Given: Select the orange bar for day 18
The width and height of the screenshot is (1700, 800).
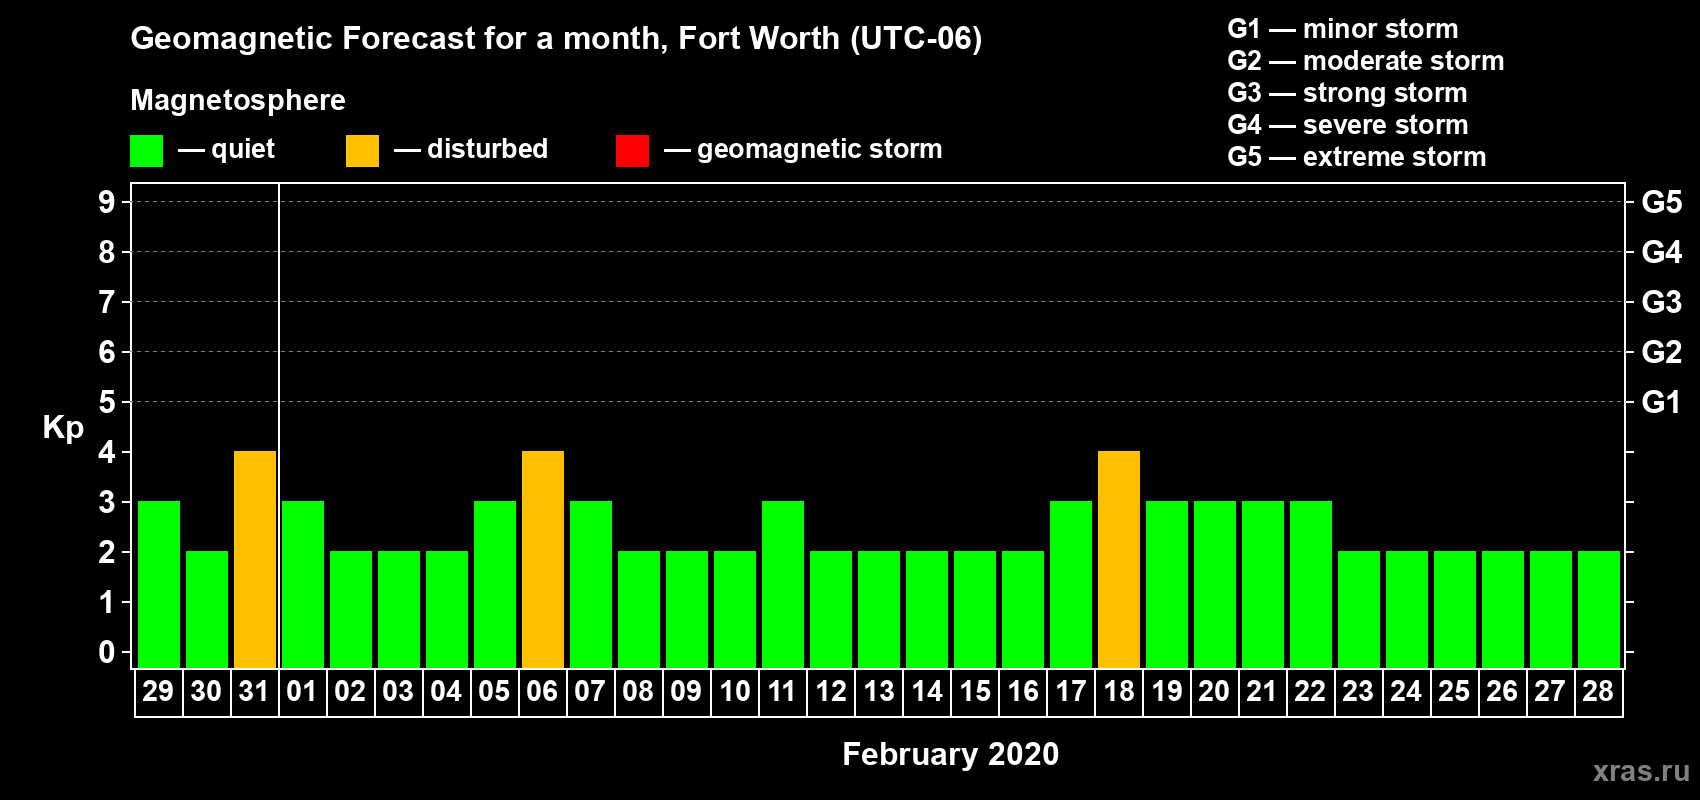Looking at the screenshot, I should tap(1119, 559).
